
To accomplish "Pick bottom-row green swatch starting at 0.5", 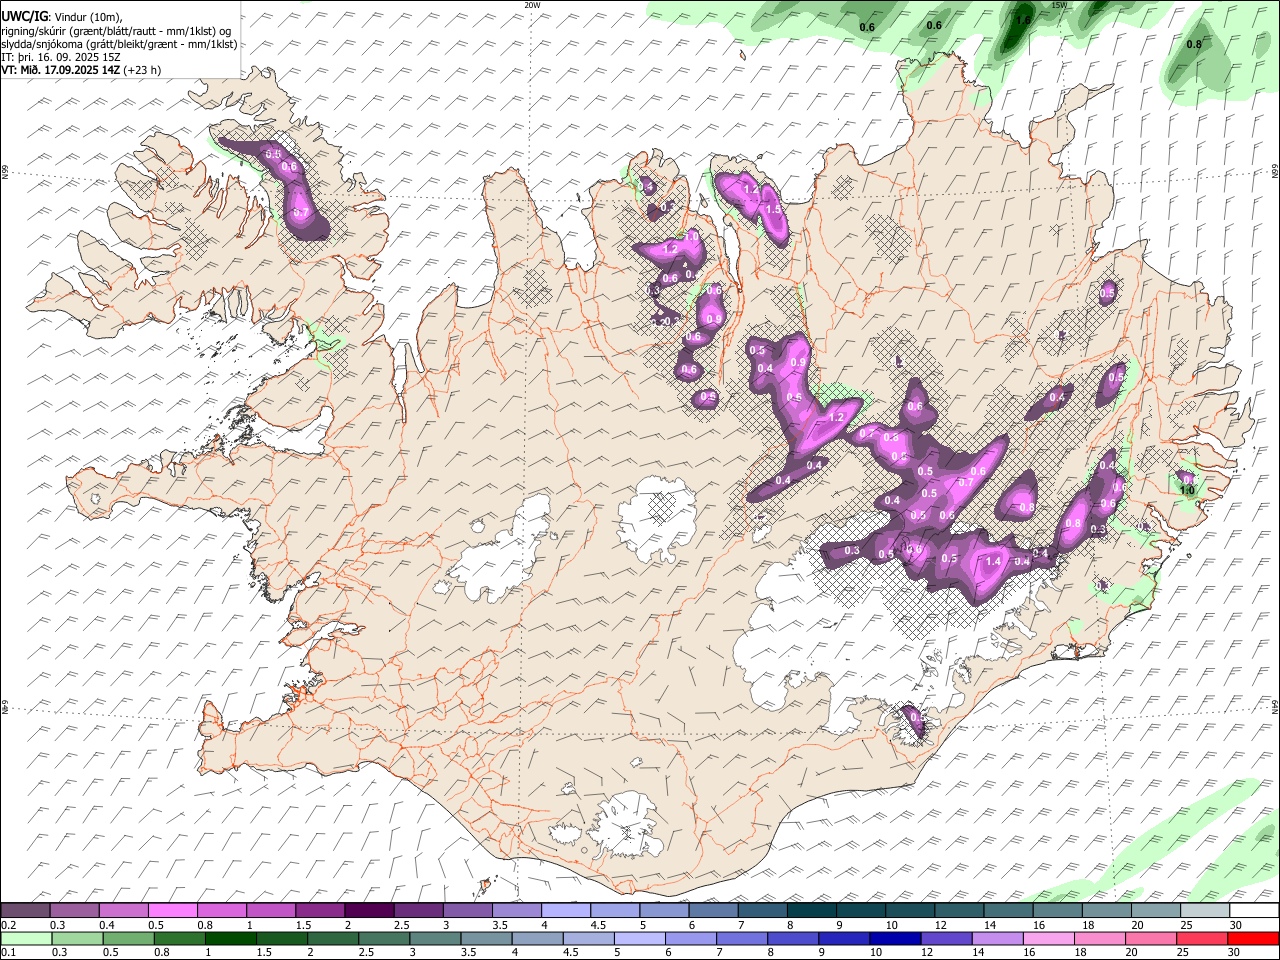I will [x=129, y=938].
